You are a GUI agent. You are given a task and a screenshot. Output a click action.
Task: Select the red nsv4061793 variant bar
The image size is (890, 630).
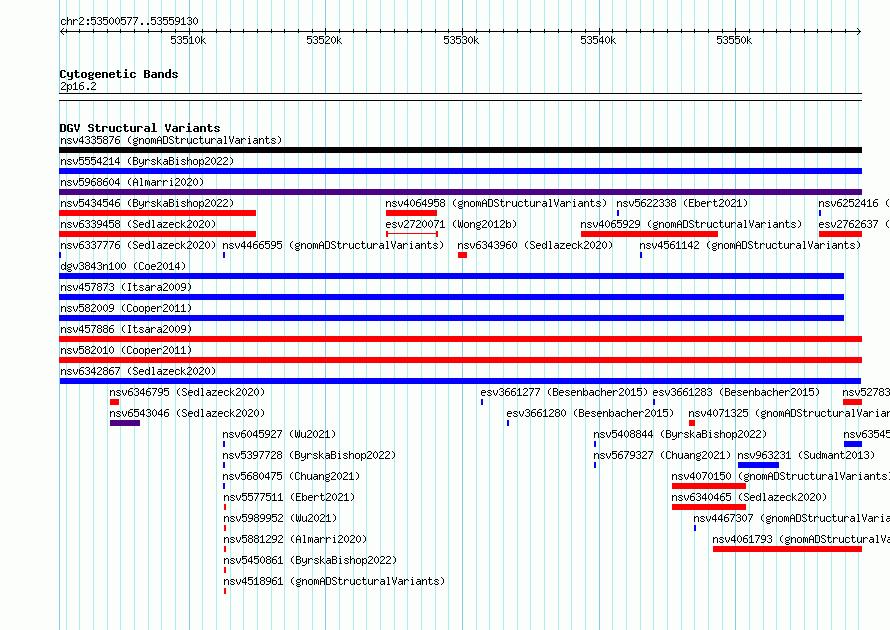(787, 549)
